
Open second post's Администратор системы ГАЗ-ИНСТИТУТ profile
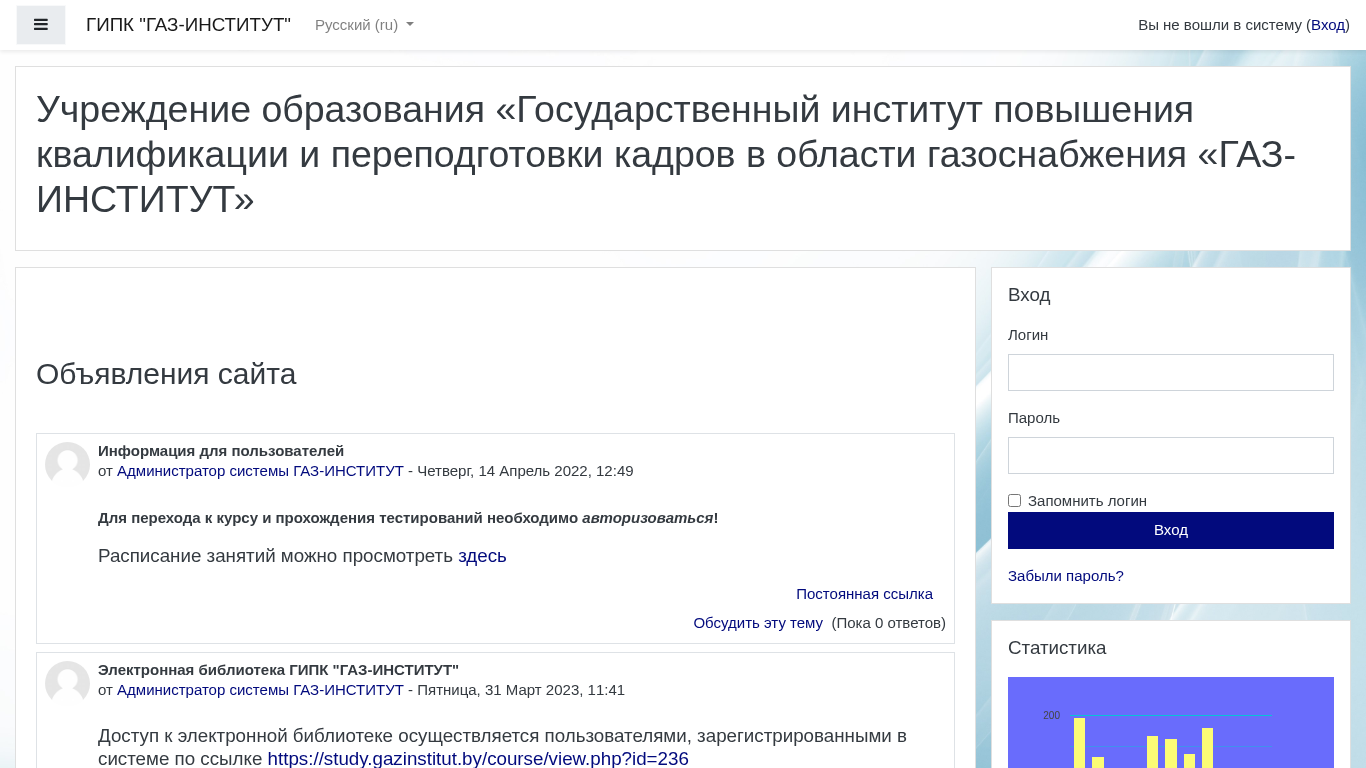260,690
